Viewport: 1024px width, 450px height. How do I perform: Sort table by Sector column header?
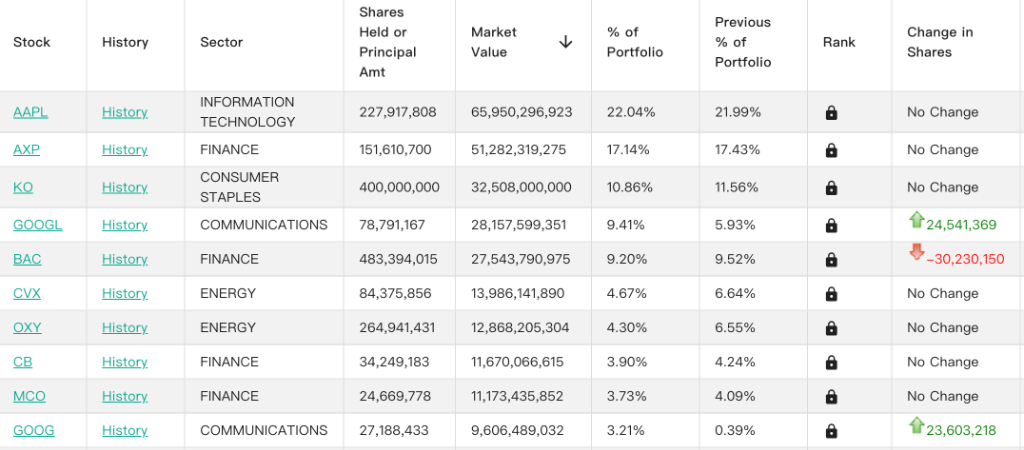[x=221, y=42]
